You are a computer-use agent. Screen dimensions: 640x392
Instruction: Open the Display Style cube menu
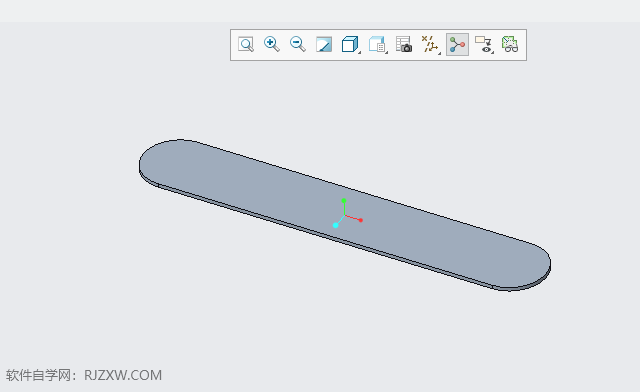[x=351, y=45]
